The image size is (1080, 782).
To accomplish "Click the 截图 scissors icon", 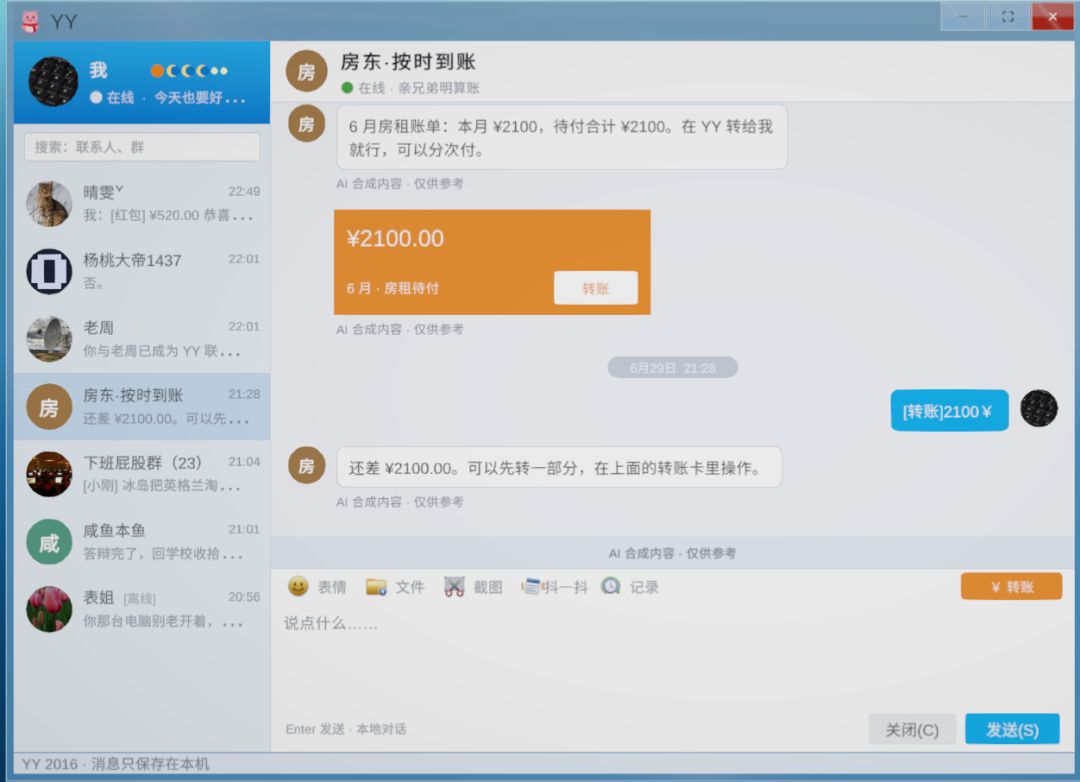I will [x=454, y=586].
